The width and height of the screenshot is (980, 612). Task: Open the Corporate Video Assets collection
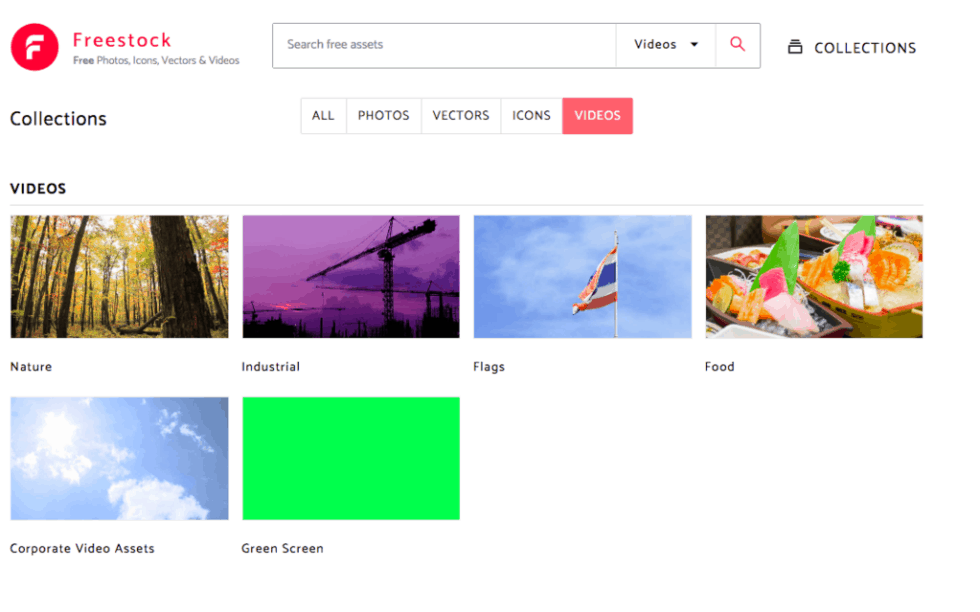coord(118,458)
